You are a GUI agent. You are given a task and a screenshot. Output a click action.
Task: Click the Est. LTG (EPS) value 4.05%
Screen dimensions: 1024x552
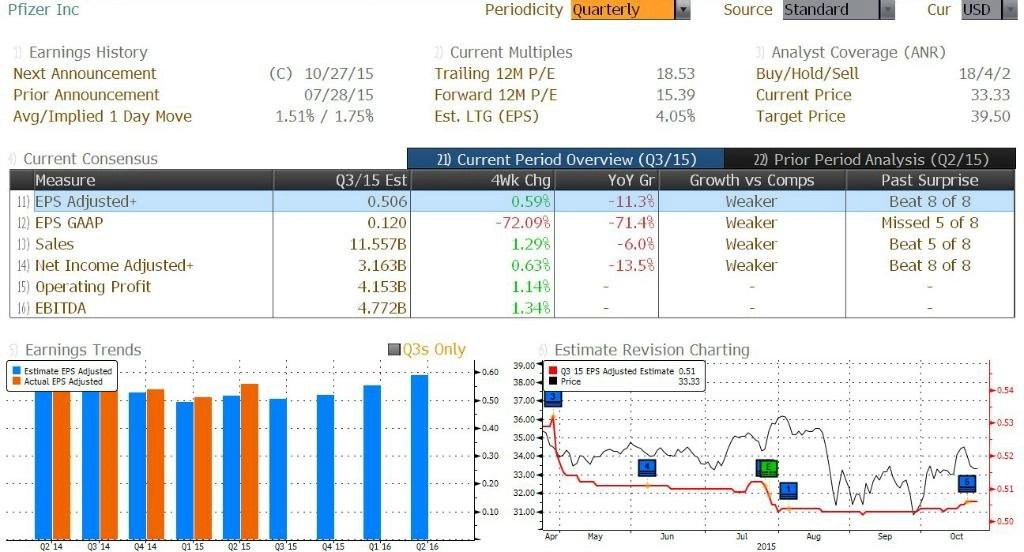[675, 116]
